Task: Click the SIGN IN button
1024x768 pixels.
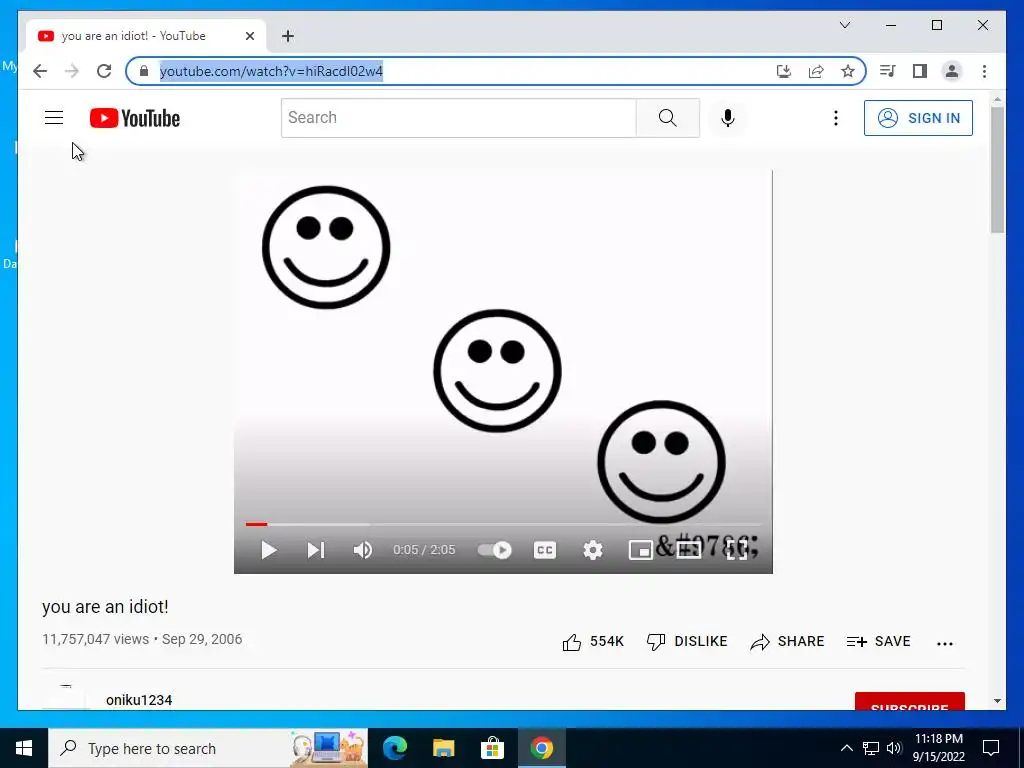Action: (918, 118)
